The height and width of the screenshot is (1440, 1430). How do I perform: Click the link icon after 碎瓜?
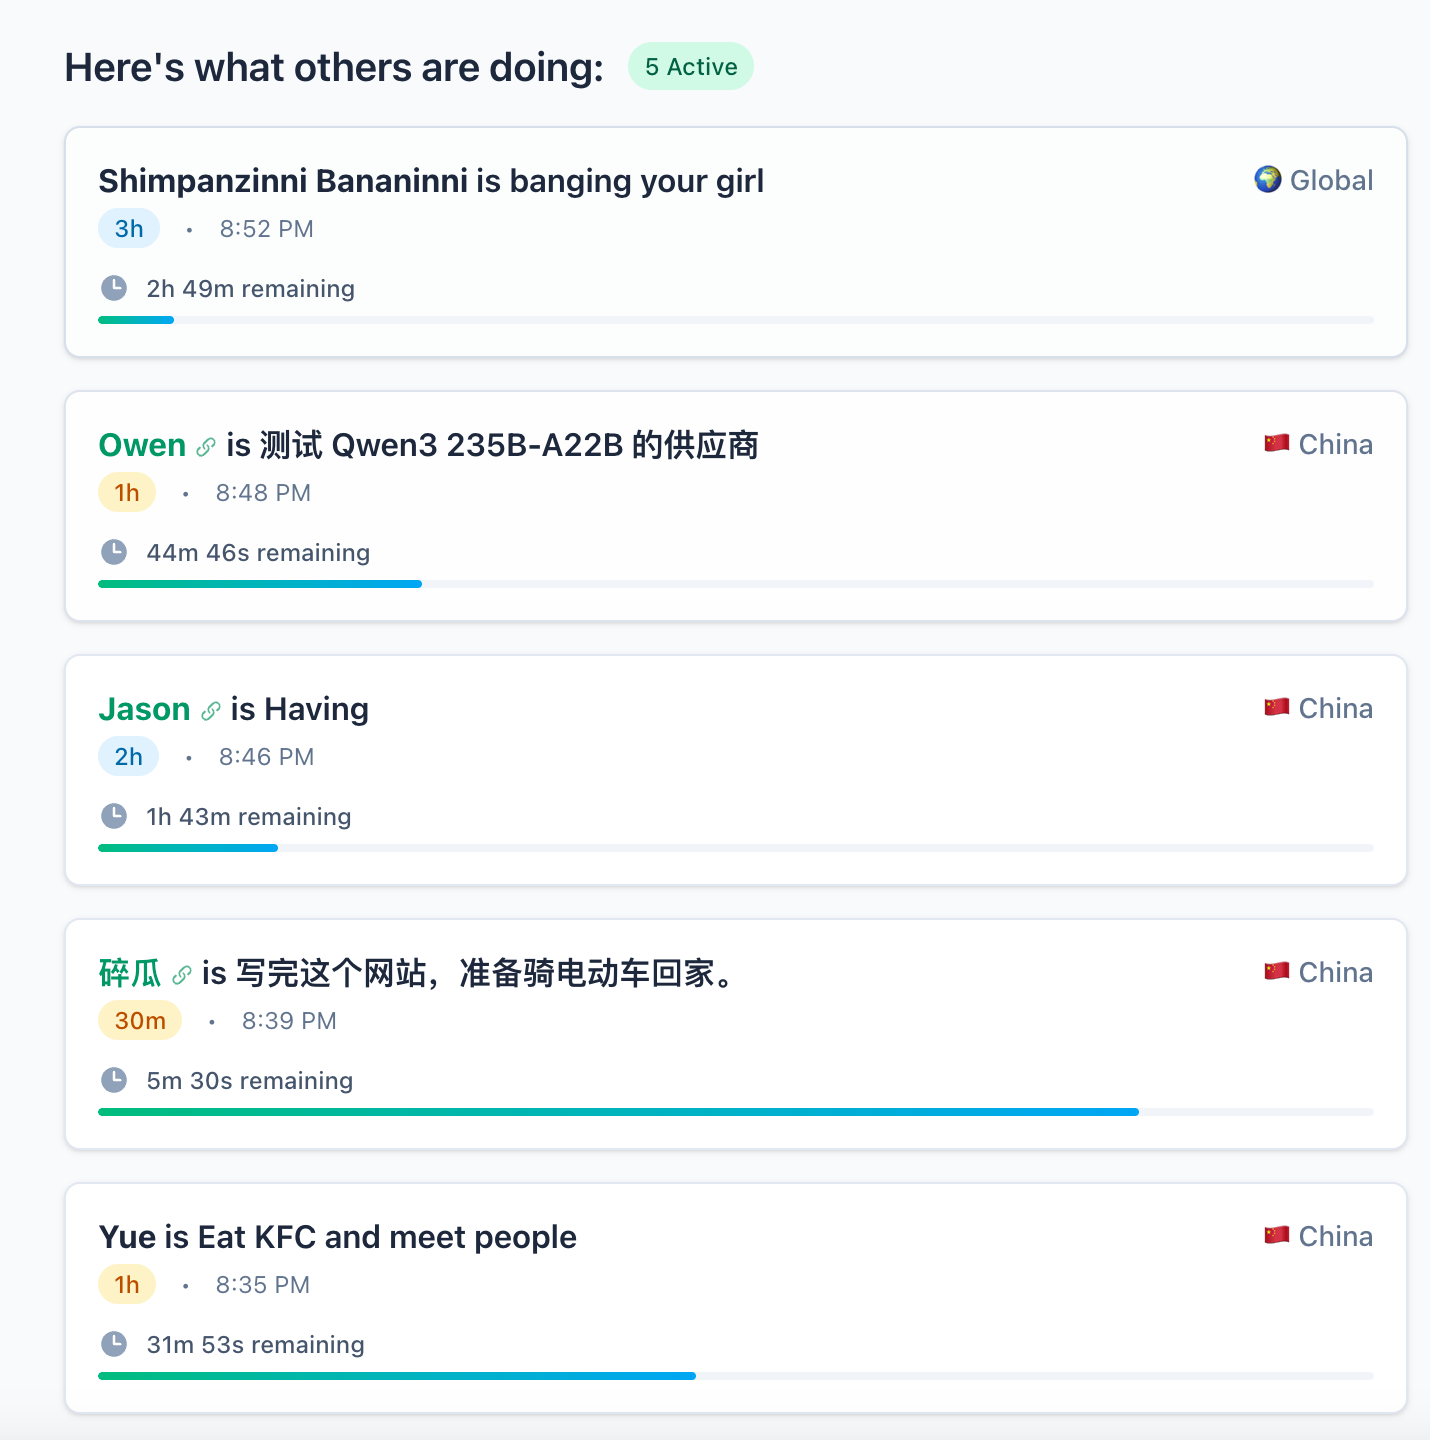coord(182,975)
